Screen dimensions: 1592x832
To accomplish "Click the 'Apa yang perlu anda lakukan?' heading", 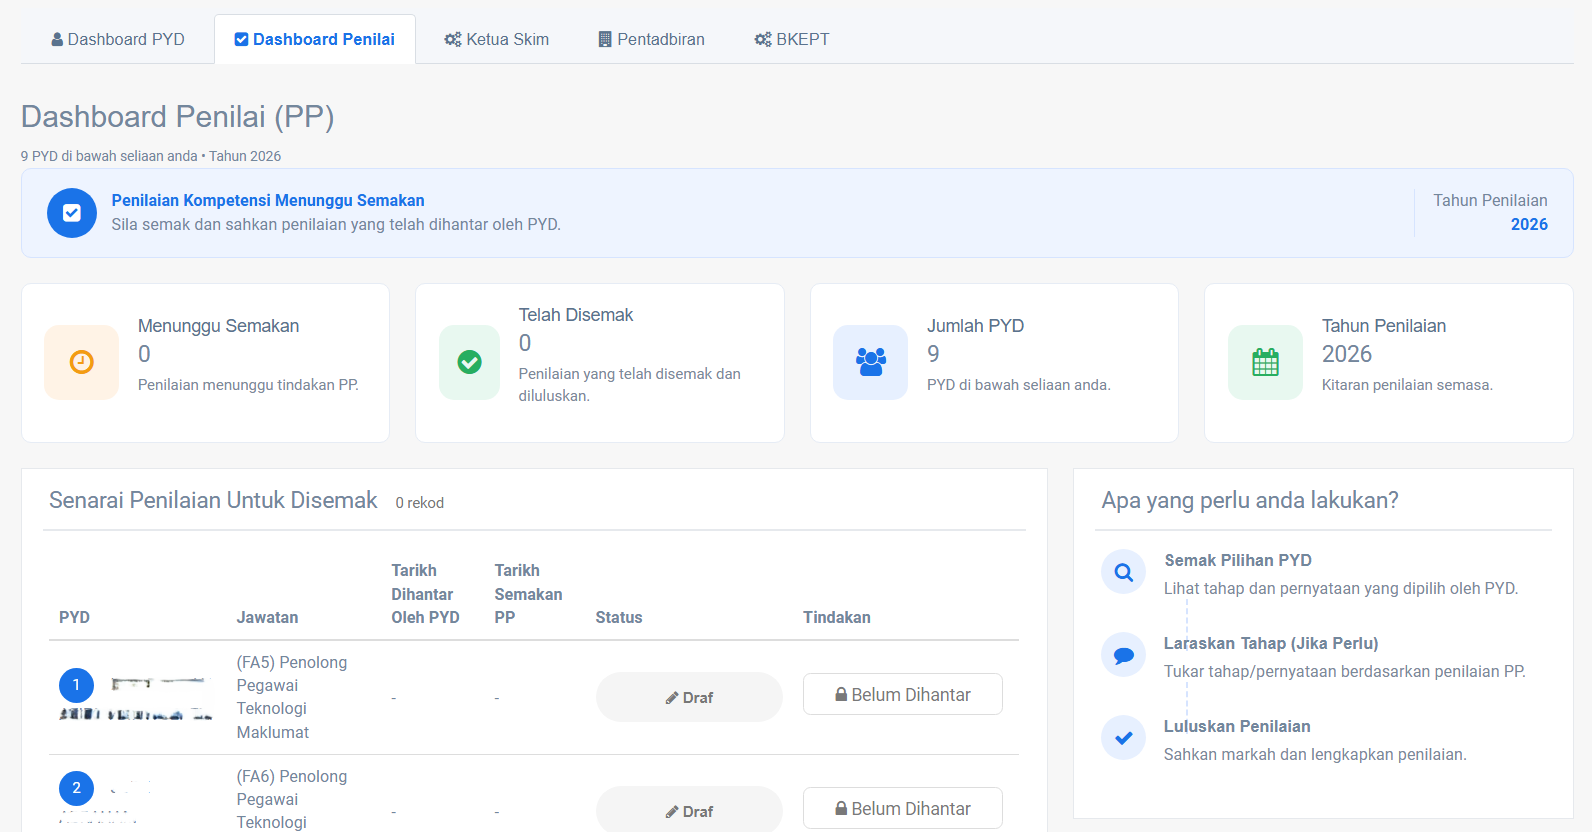I will point(1250,500).
